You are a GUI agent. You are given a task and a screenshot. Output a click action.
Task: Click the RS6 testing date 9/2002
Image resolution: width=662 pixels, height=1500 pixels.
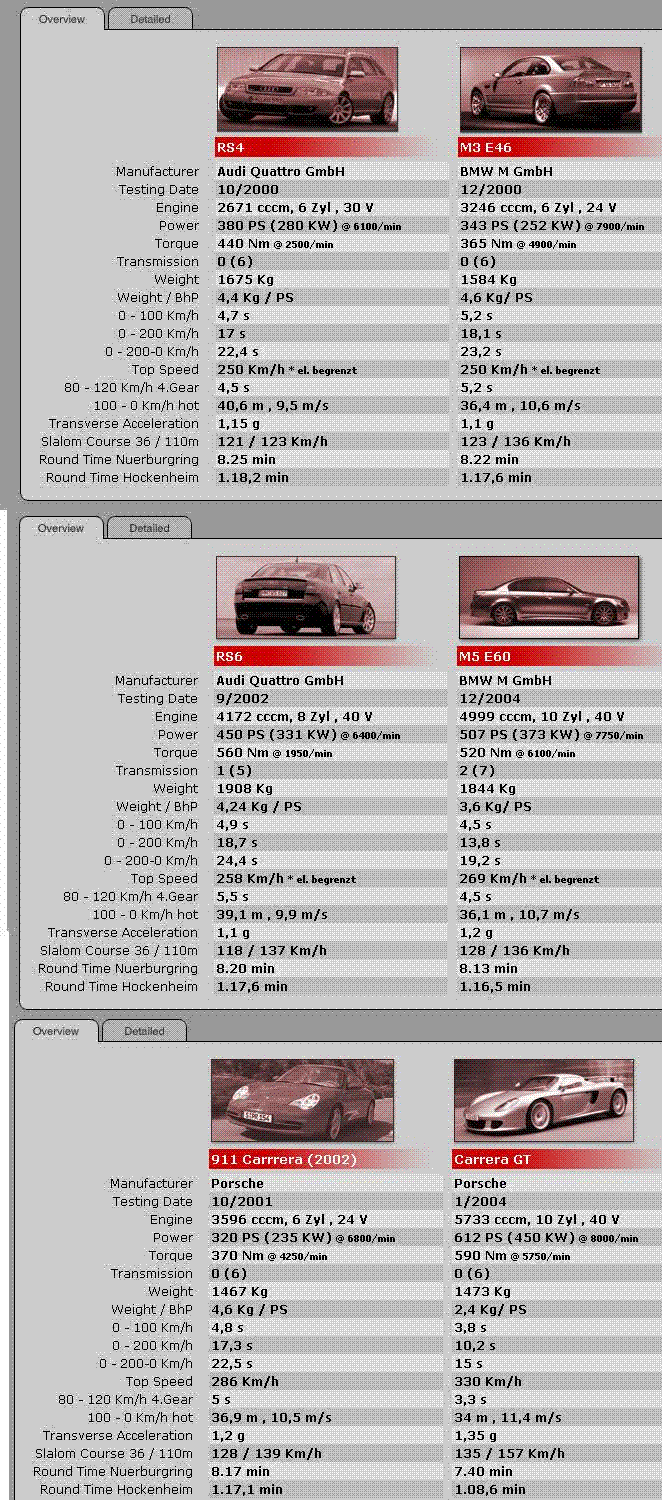point(243,699)
